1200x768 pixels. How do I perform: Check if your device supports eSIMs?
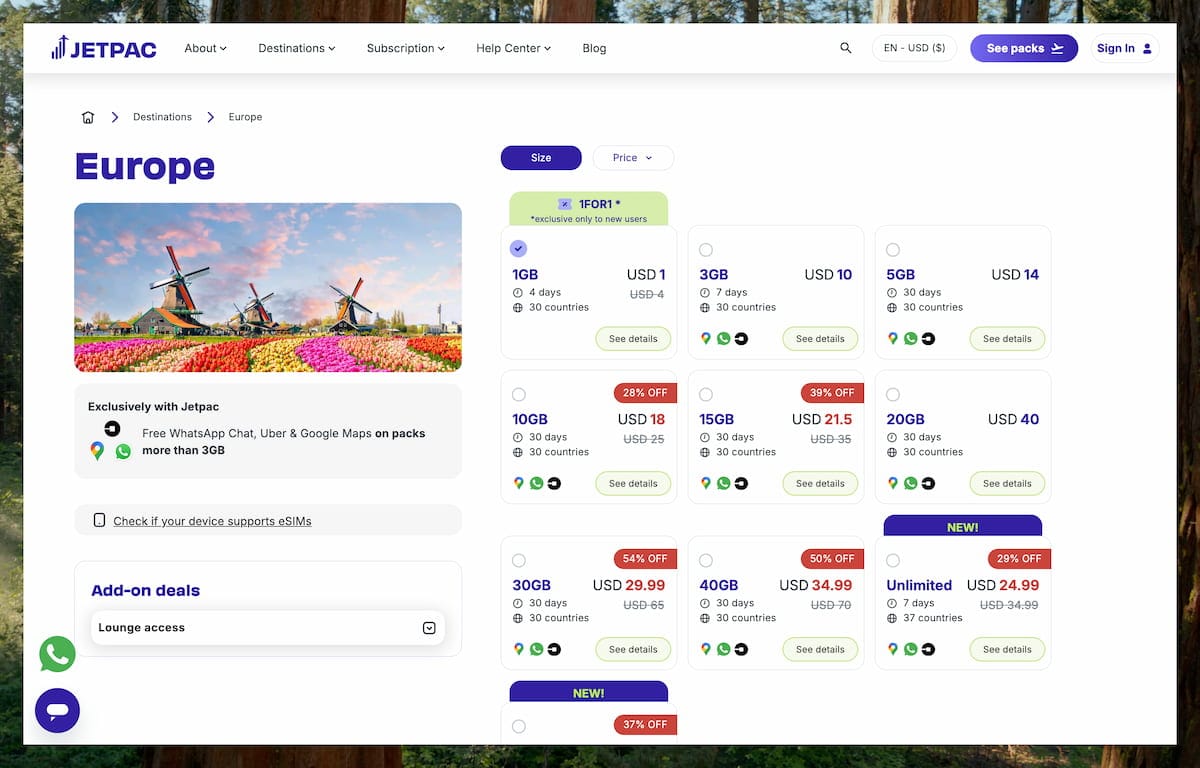coord(212,521)
